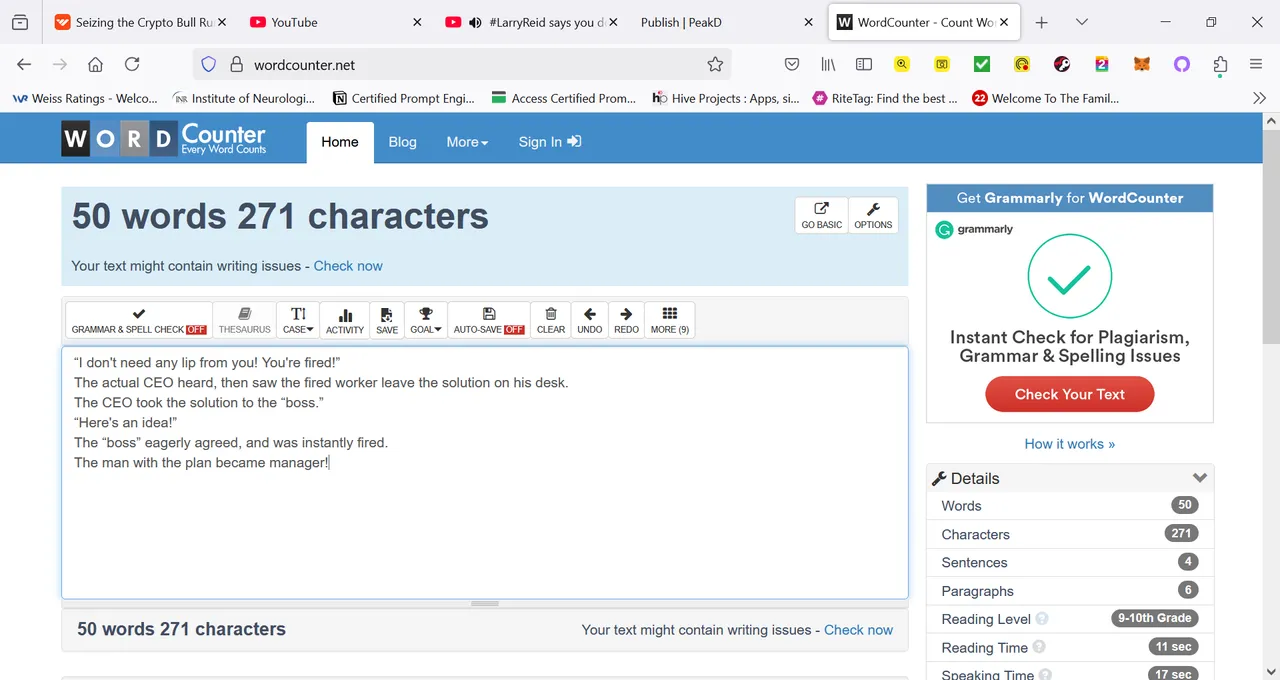Open the Blog menu item
The width and height of the screenshot is (1280, 680).
(402, 142)
